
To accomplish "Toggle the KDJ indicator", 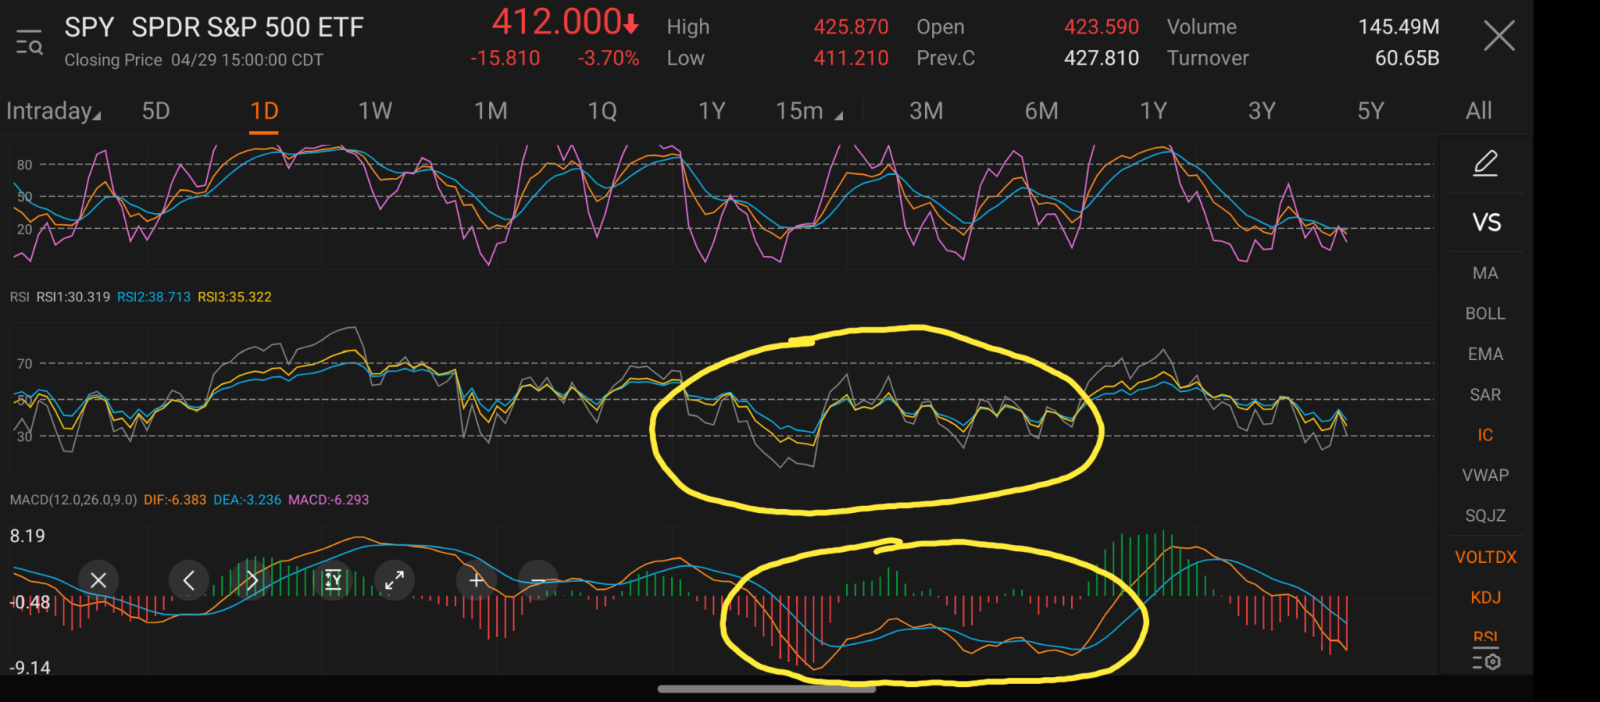I will [x=1485, y=597].
